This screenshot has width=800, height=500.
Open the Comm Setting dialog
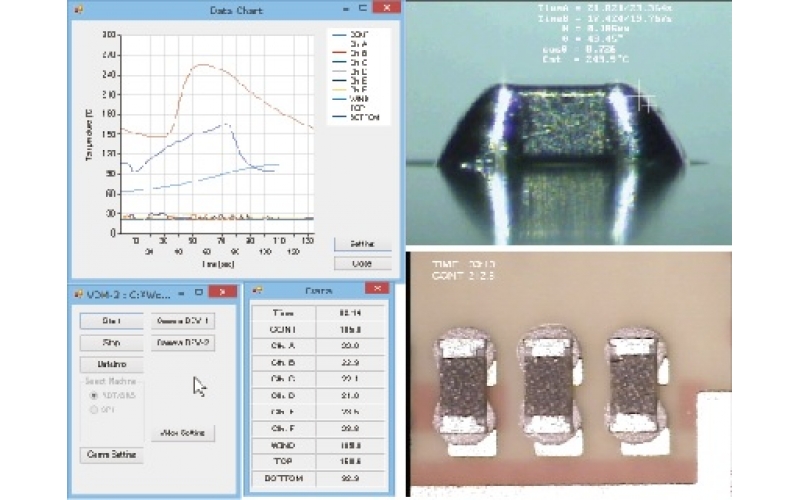coord(110,455)
